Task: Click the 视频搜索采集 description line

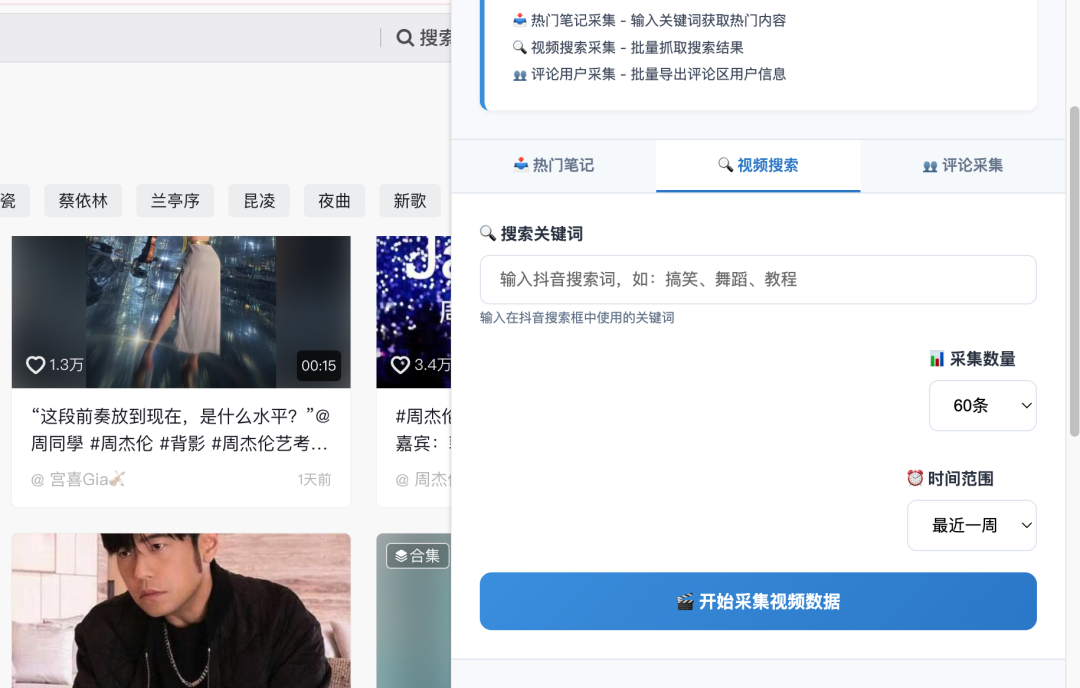Action: click(628, 48)
